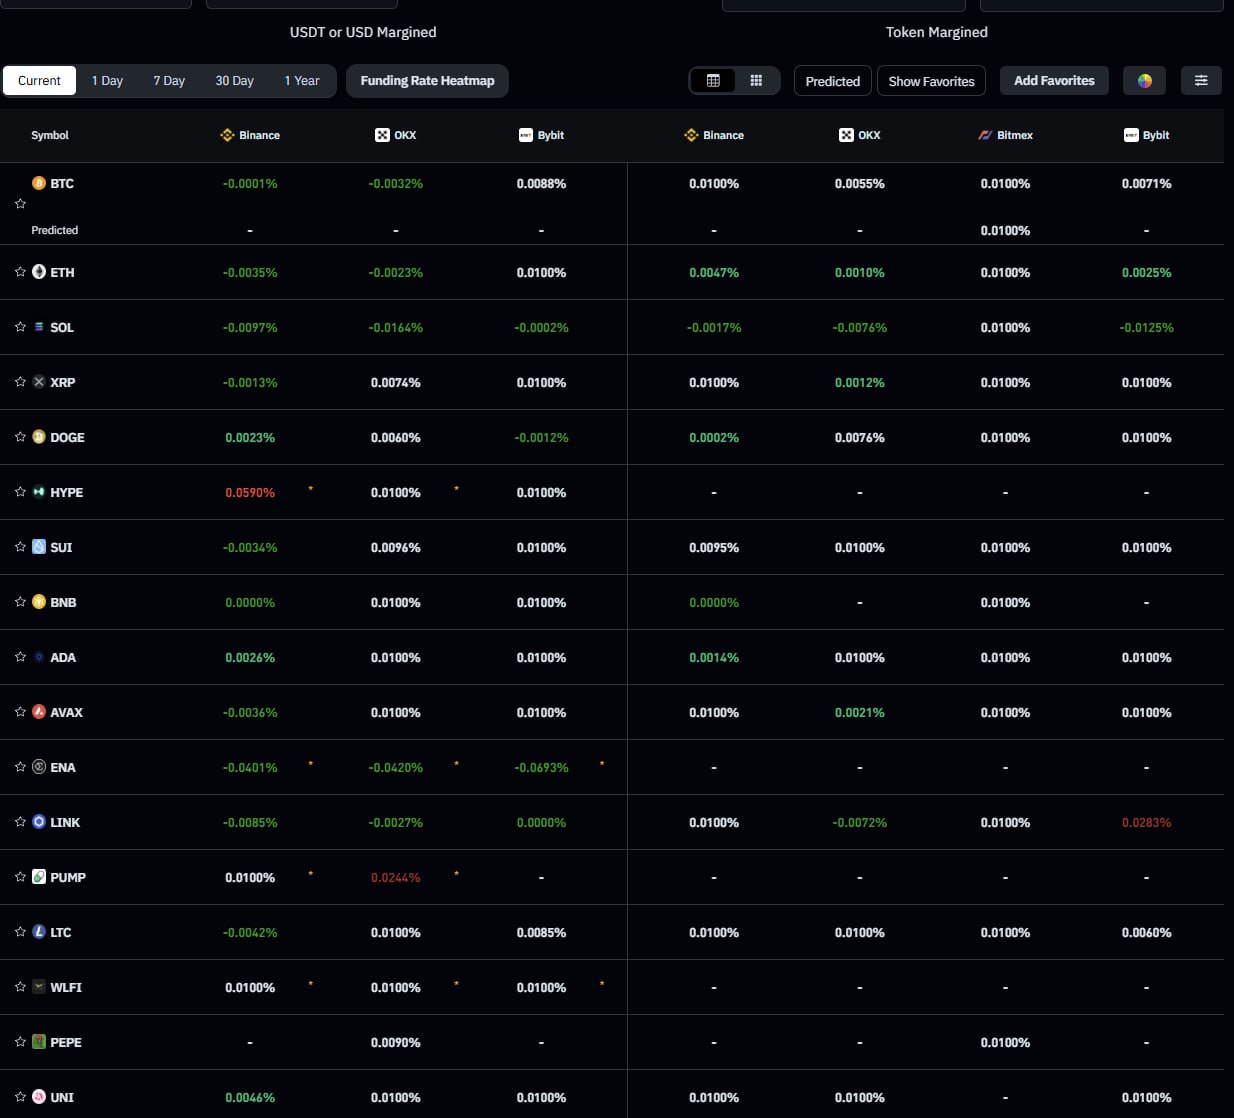Toggle the star next to SOL
Viewport: 1234px width, 1118px height.
point(20,327)
